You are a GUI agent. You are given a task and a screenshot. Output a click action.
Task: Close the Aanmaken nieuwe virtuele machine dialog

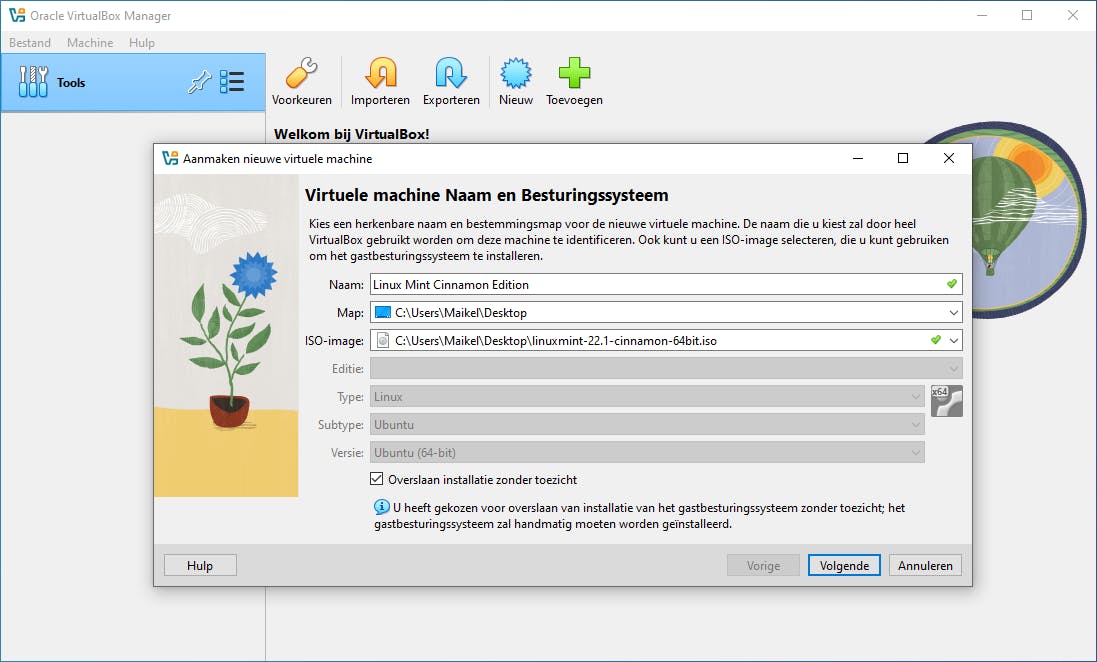pyautogui.click(x=949, y=158)
